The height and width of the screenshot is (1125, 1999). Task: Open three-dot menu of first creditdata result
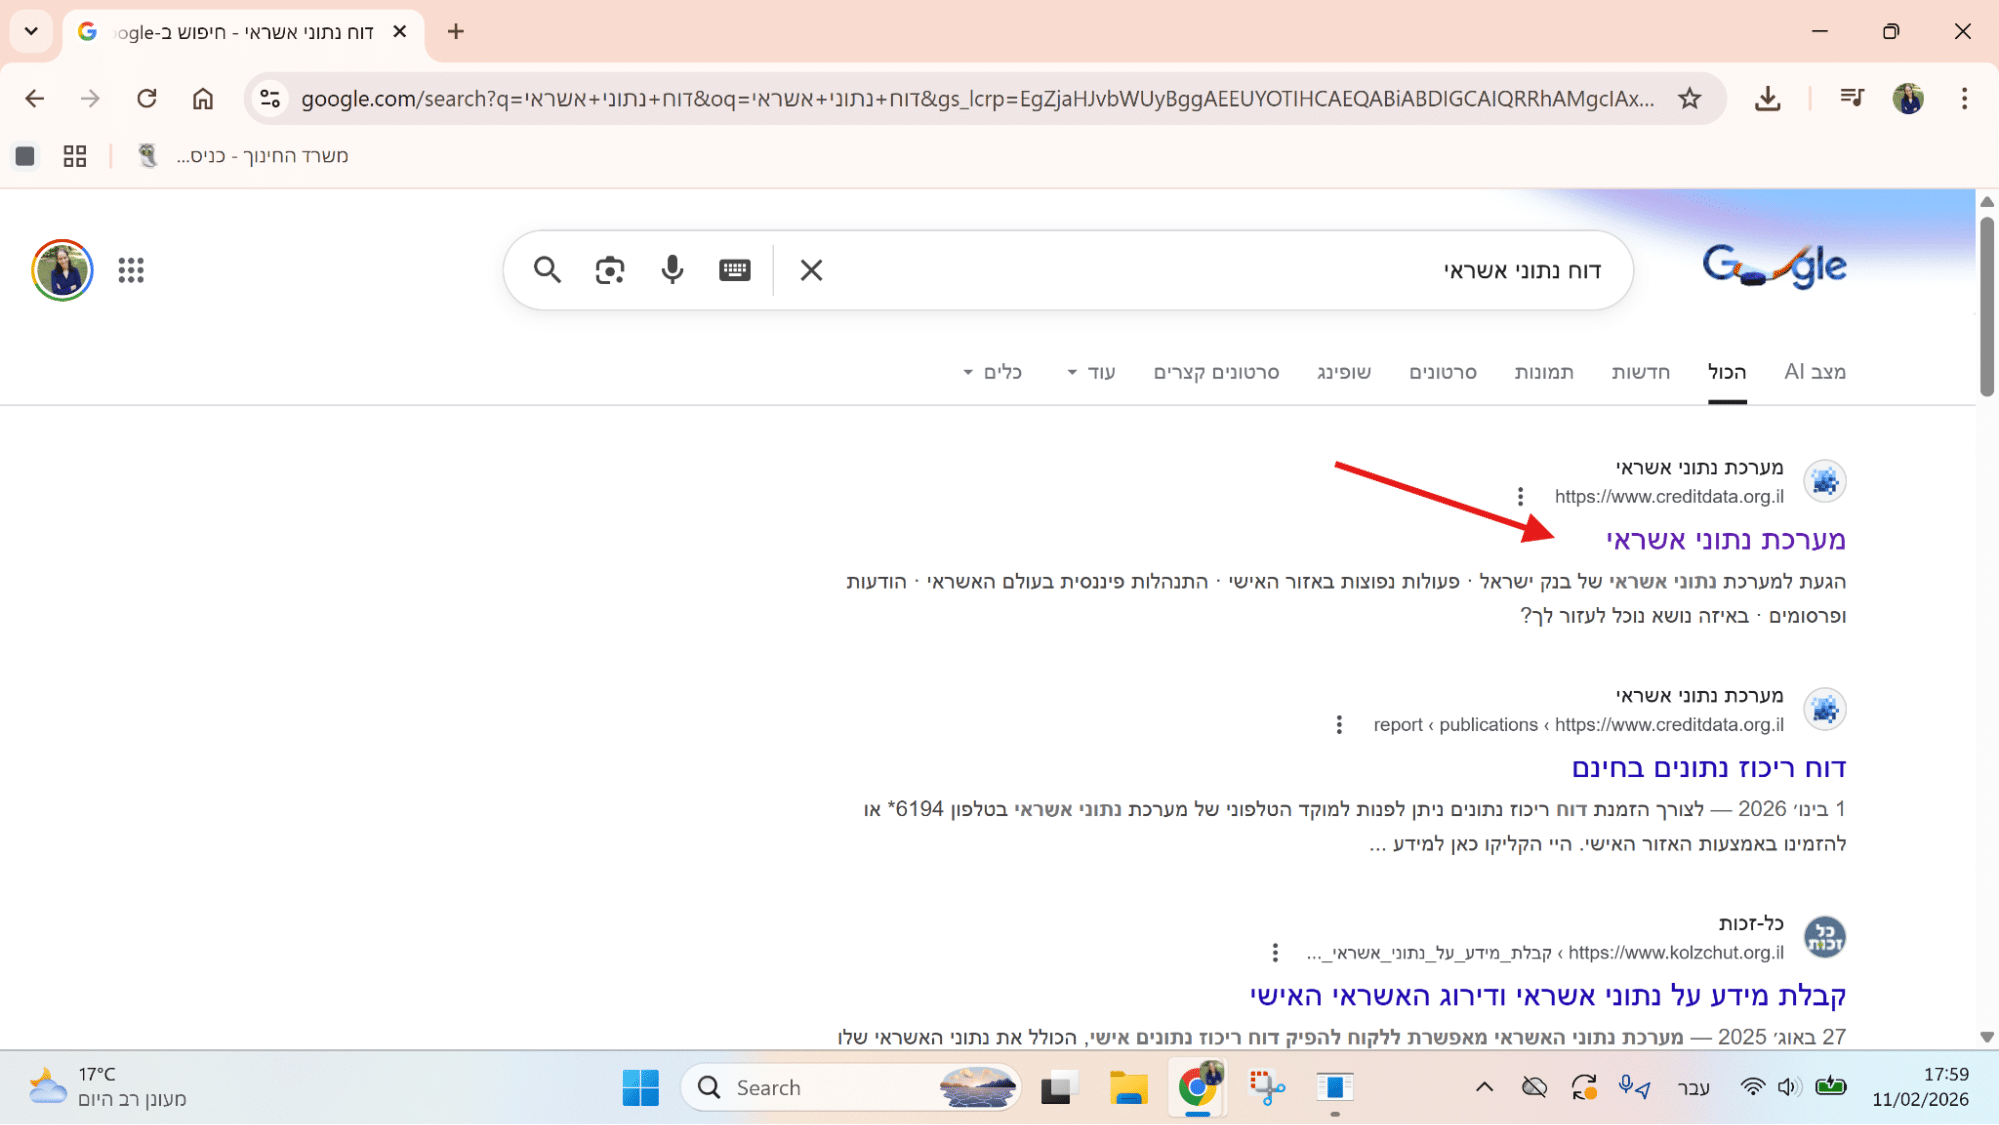(1520, 496)
